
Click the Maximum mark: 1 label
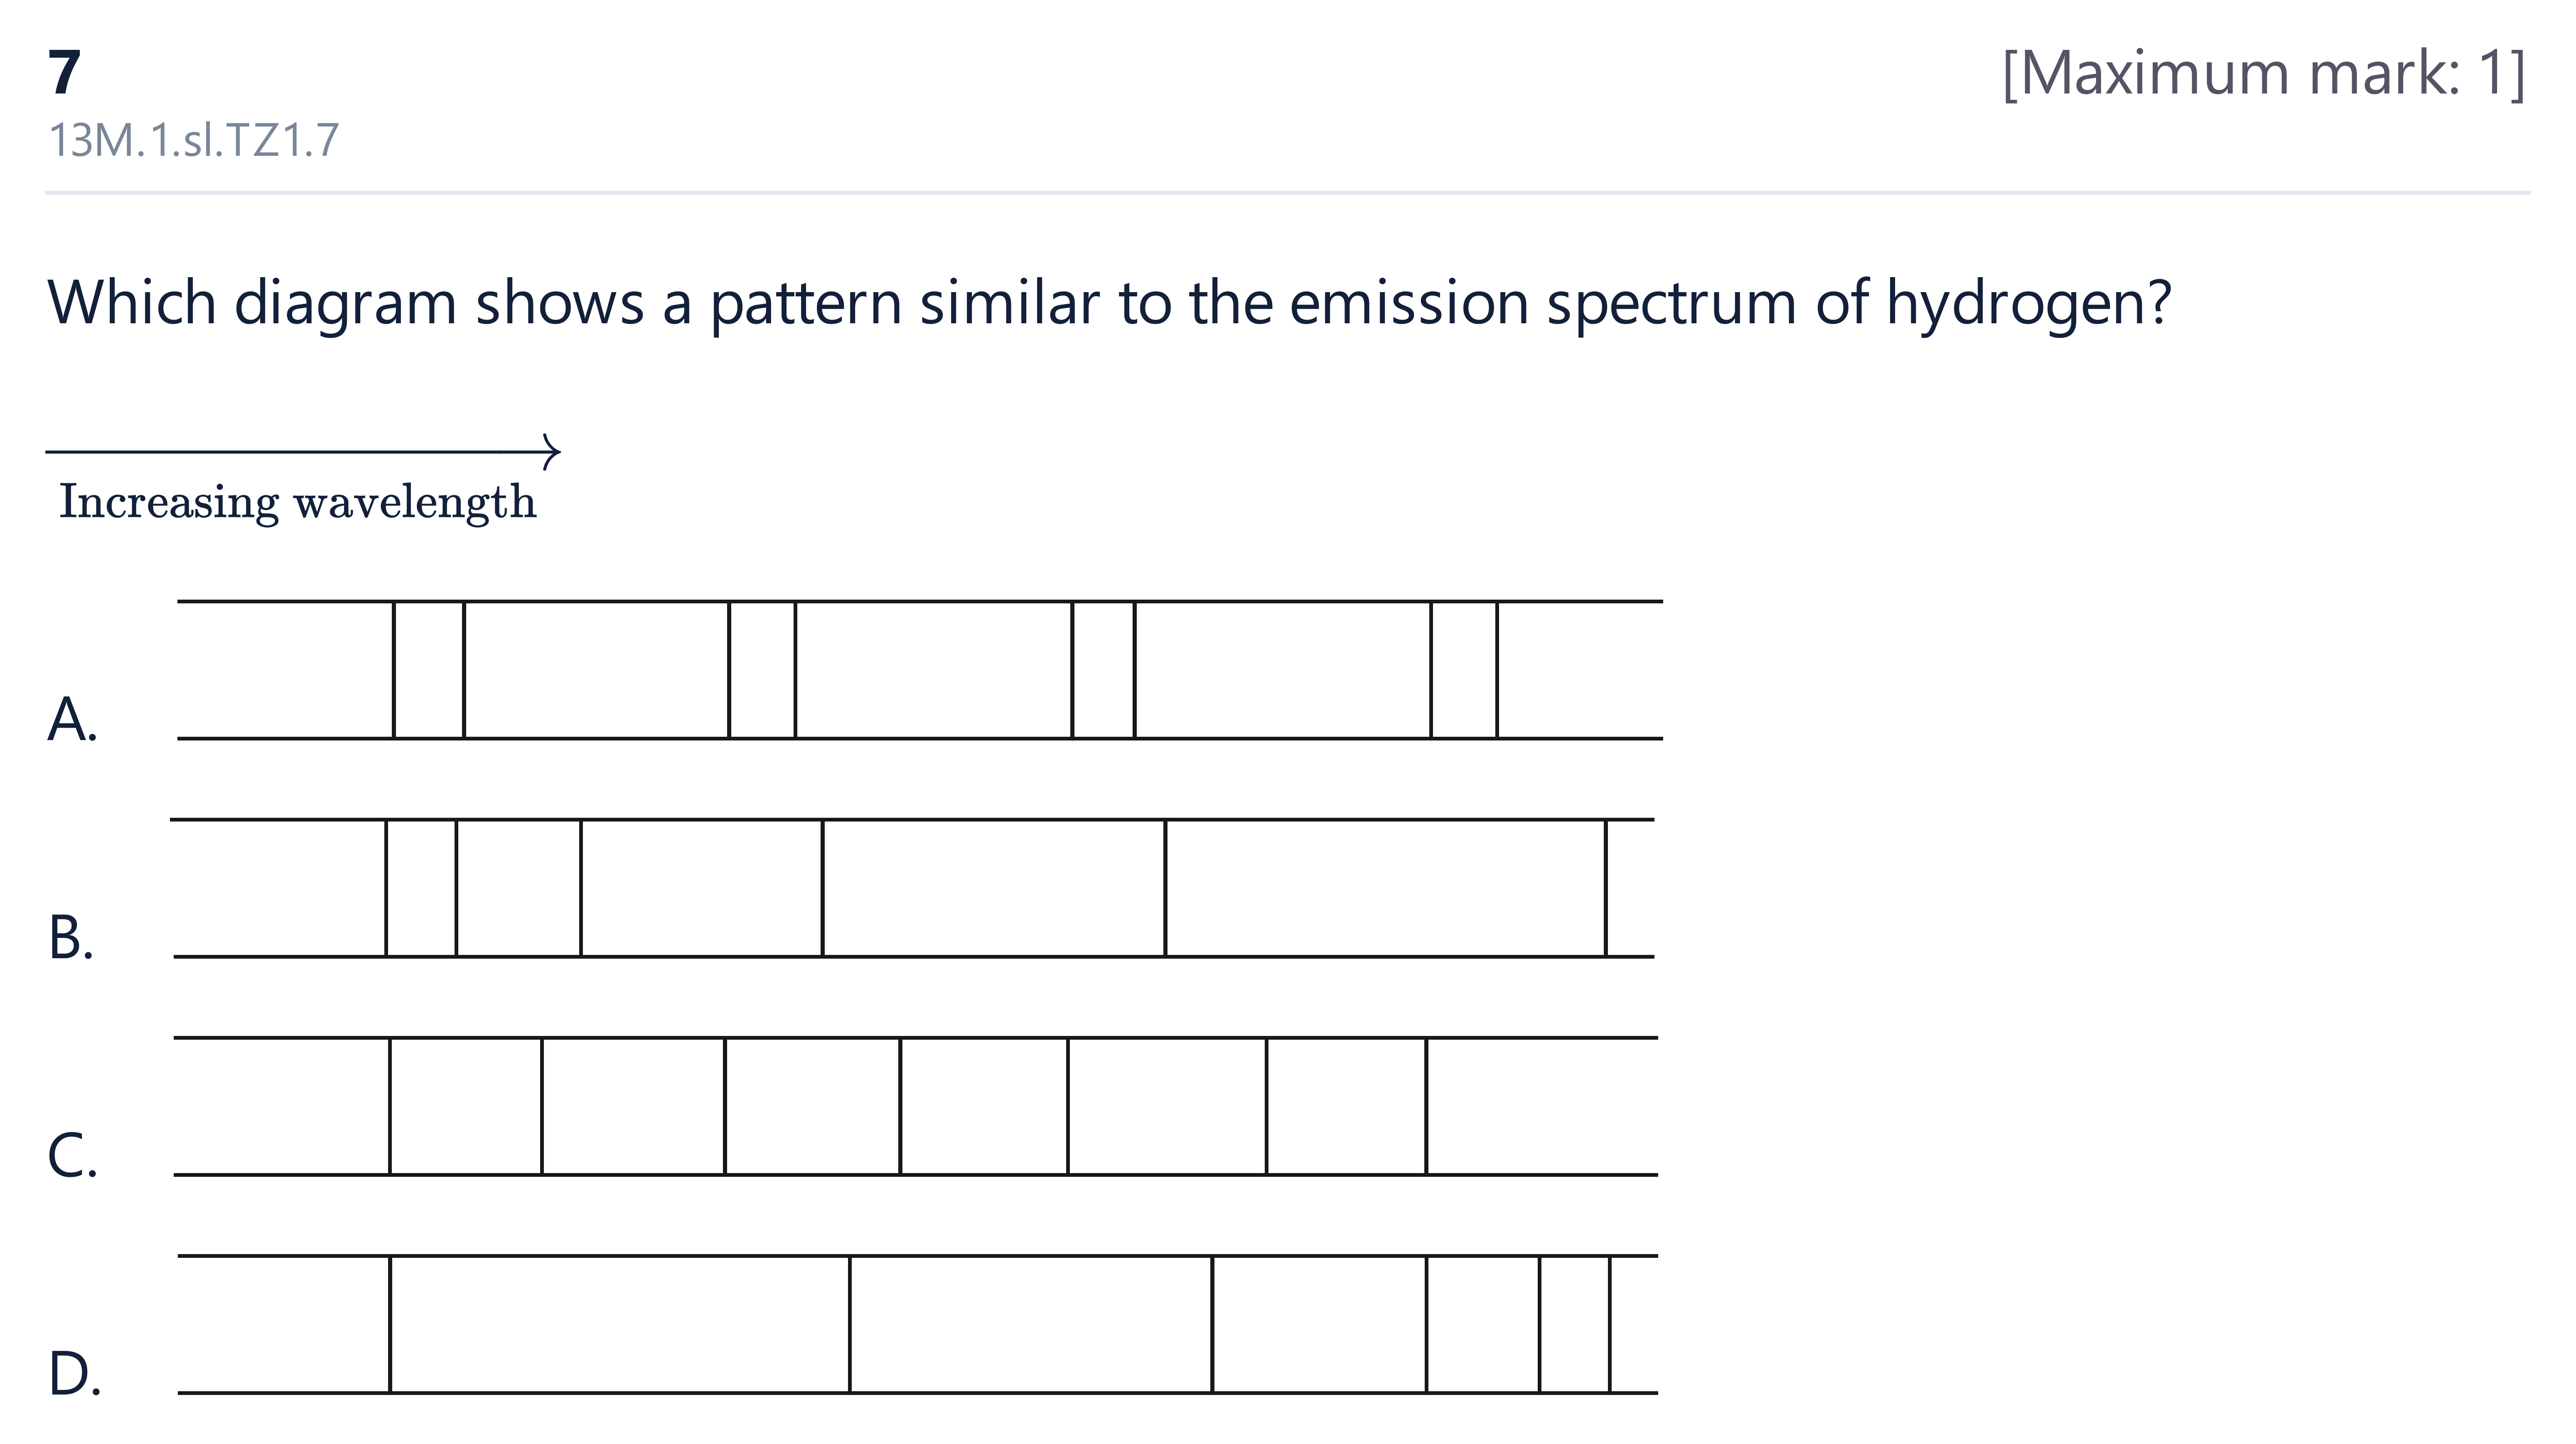pyautogui.click(x=2264, y=73)
